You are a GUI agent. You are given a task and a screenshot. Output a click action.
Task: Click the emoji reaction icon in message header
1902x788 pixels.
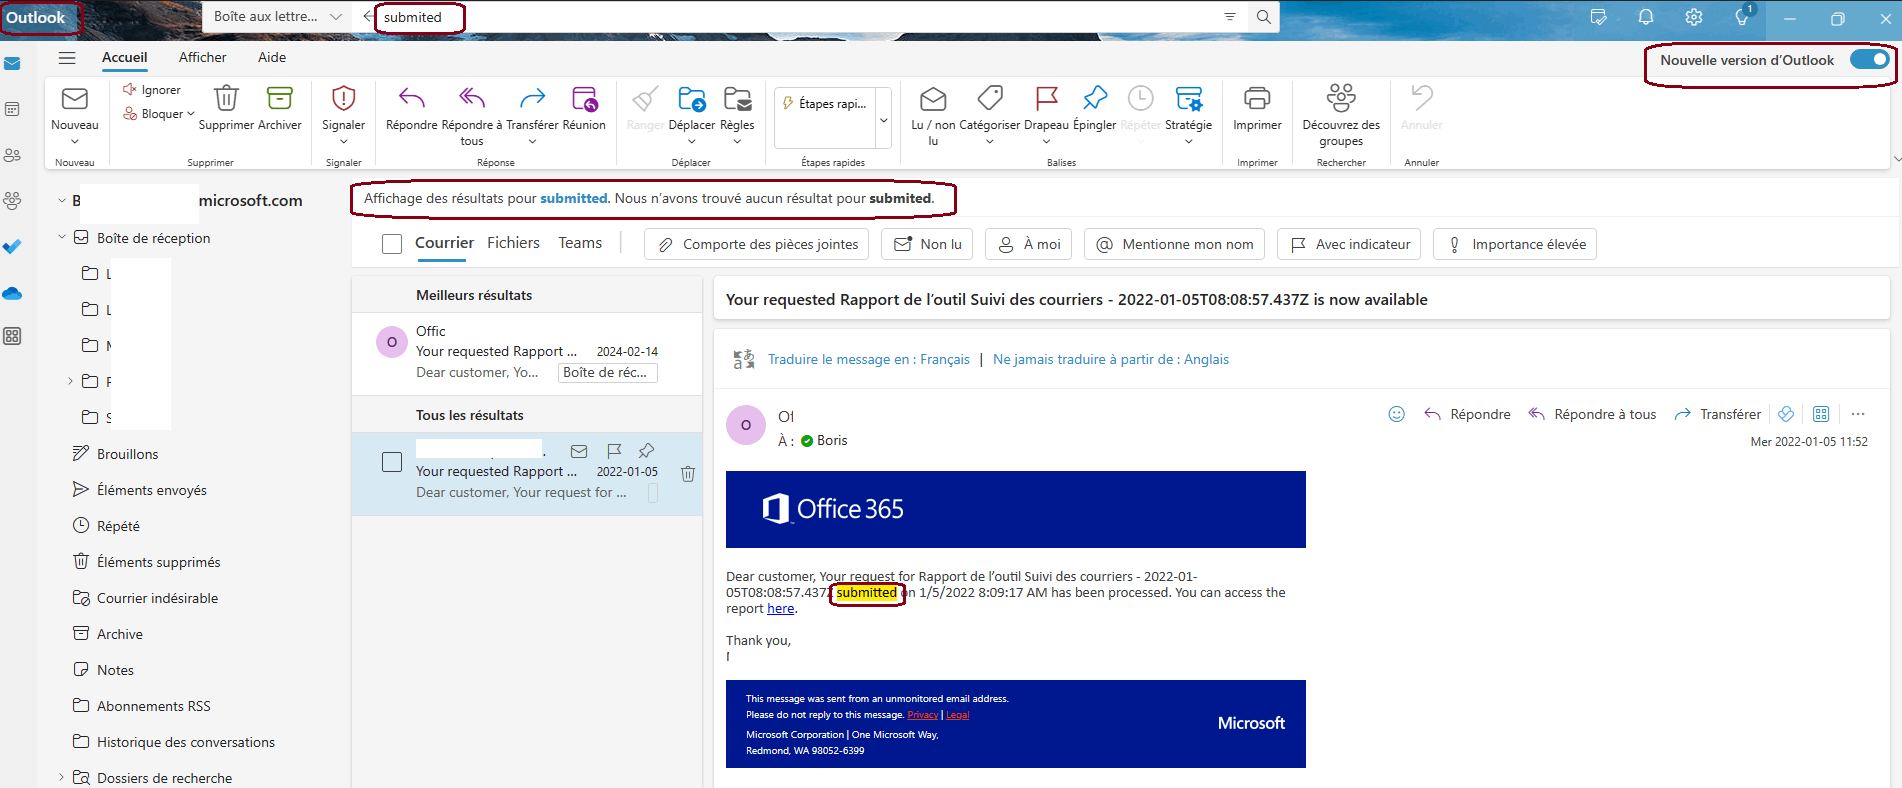click(1397, 414)
